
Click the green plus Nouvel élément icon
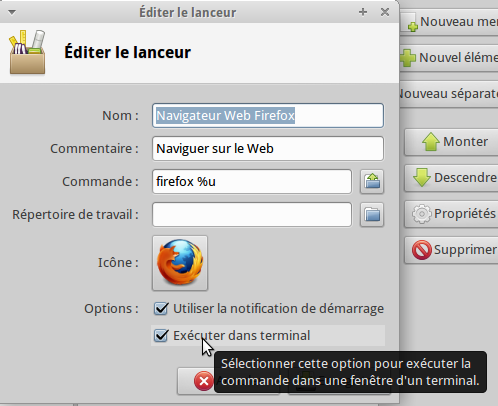[407, 58]
